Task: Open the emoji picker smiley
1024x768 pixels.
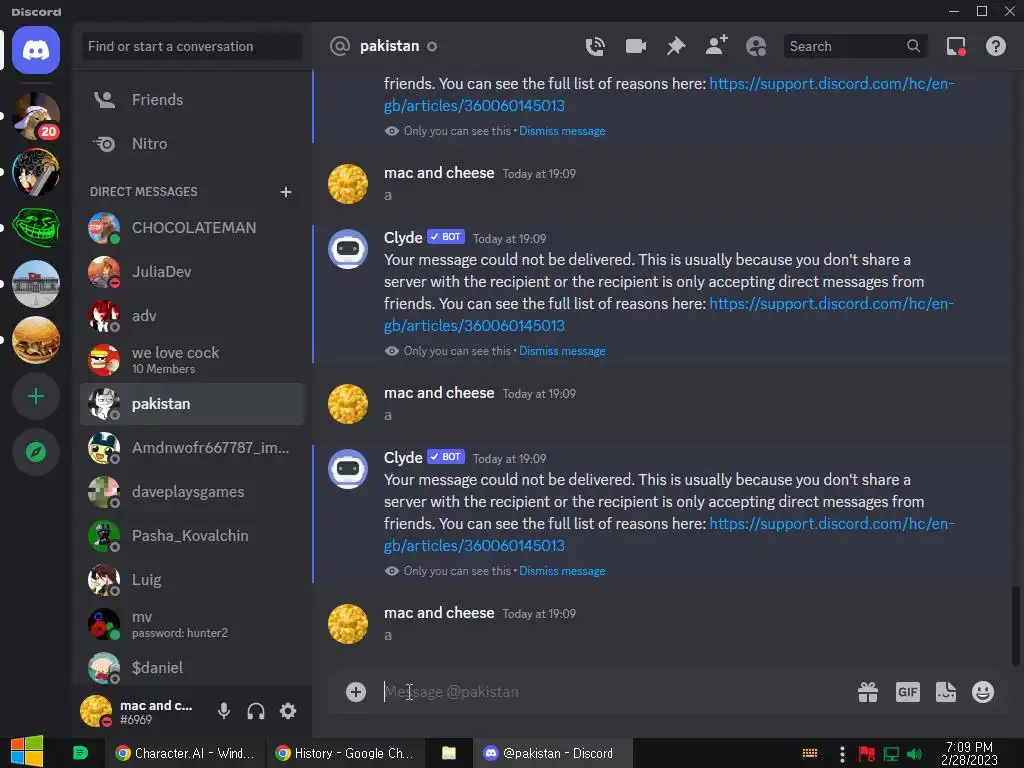Action: click(983, 692)
